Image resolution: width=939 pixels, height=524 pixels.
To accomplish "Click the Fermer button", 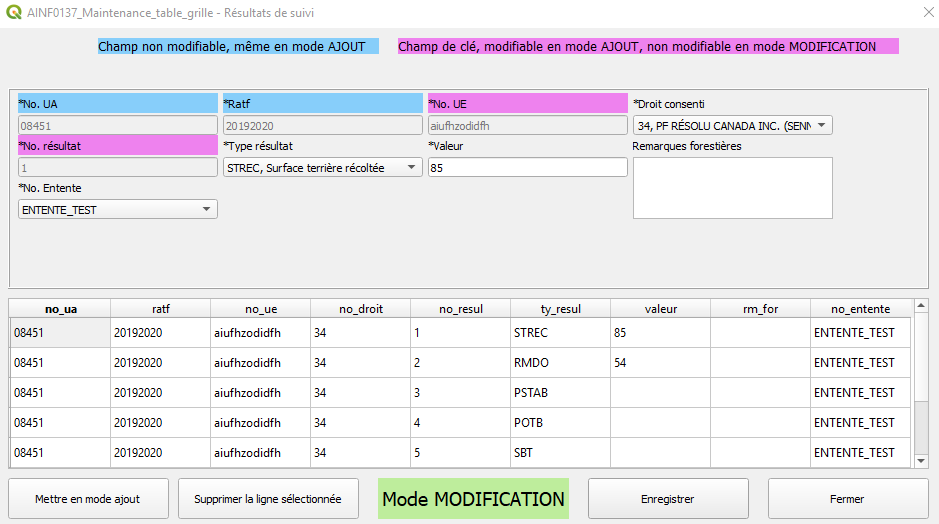I will [848, 499].
